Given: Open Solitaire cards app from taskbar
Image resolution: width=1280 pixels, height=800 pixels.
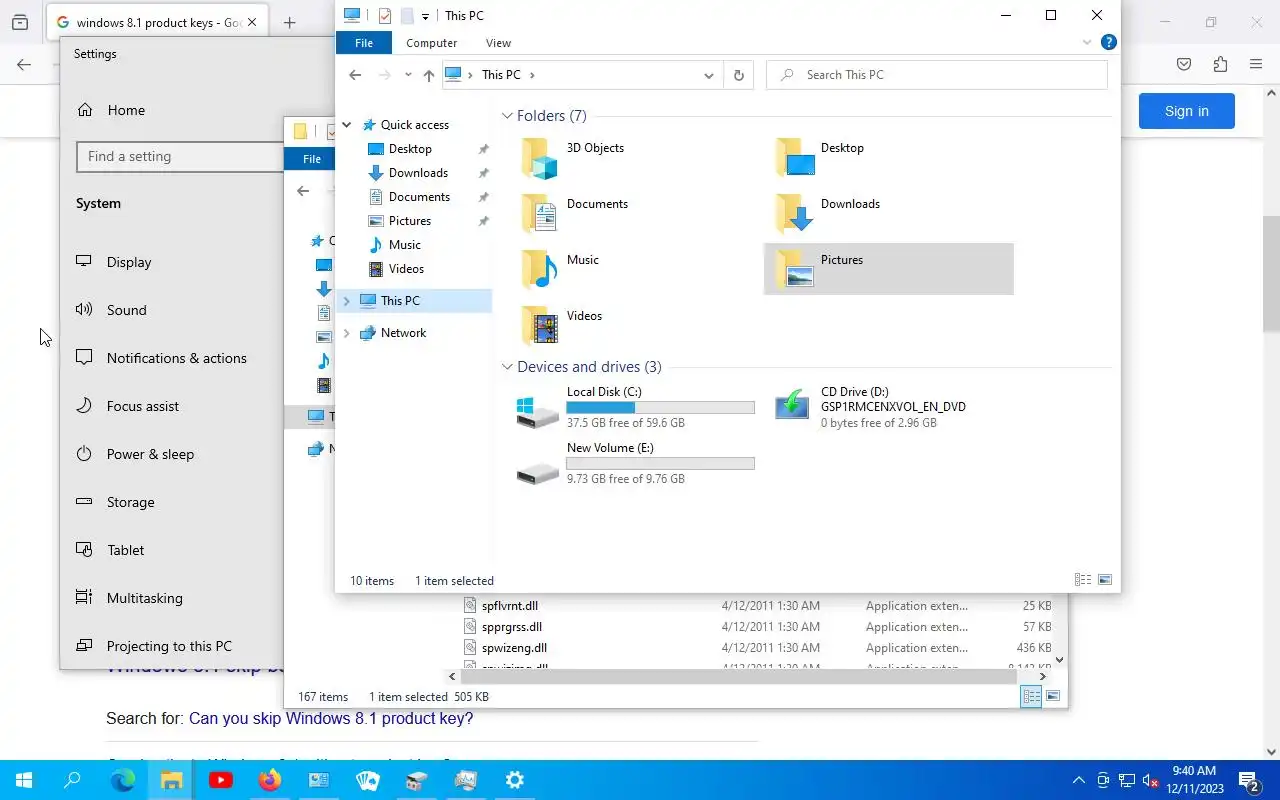Looking at the screenshot, I should pos(368,780).
